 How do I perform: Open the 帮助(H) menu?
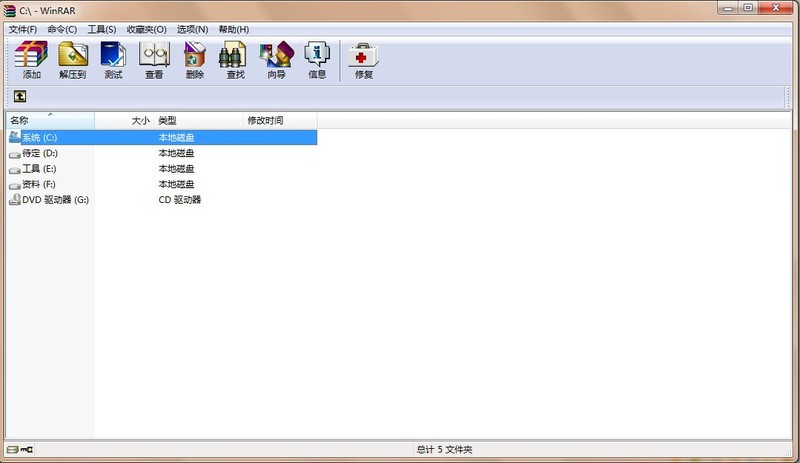point(234,30)
